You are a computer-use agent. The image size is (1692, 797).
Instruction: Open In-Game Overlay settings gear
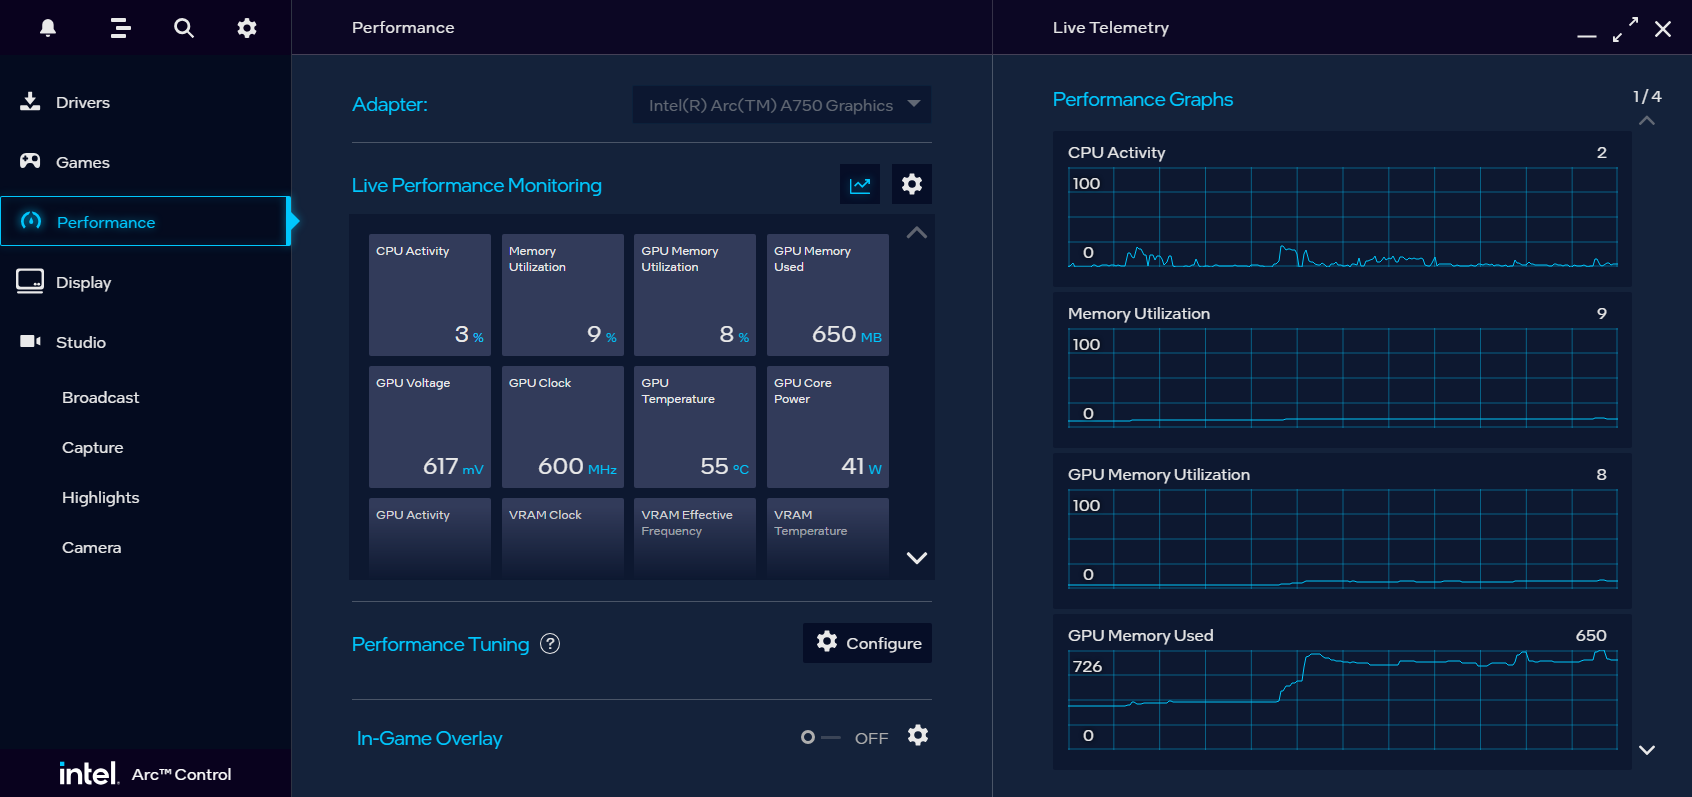click(918, 736)
